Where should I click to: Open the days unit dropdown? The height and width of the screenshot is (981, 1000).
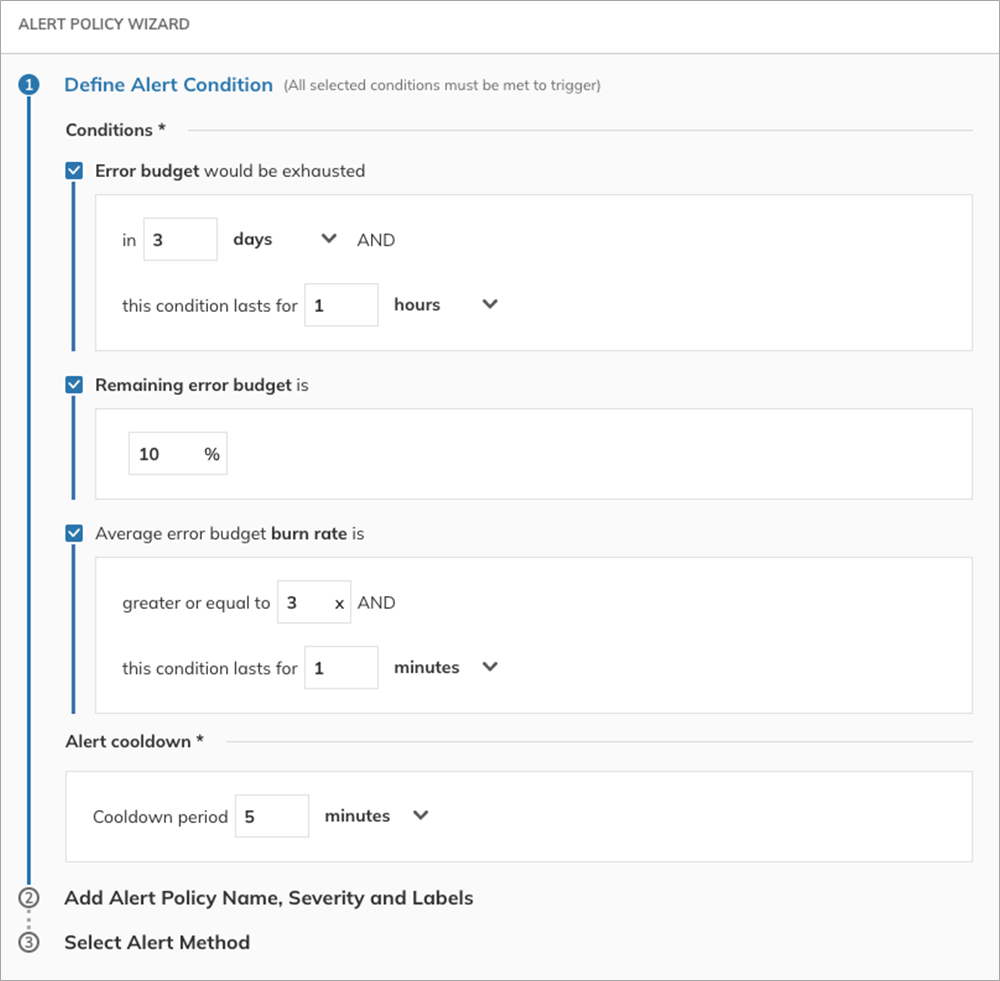point(285,239)
